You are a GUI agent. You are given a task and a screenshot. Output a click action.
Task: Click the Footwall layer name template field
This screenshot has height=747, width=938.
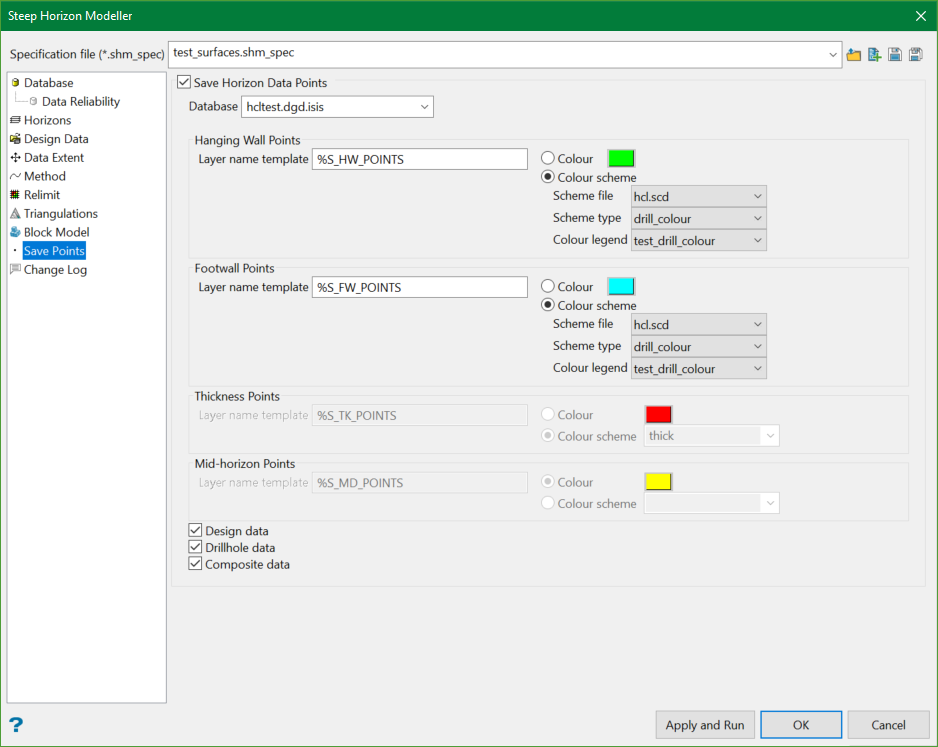click(420, 287)
